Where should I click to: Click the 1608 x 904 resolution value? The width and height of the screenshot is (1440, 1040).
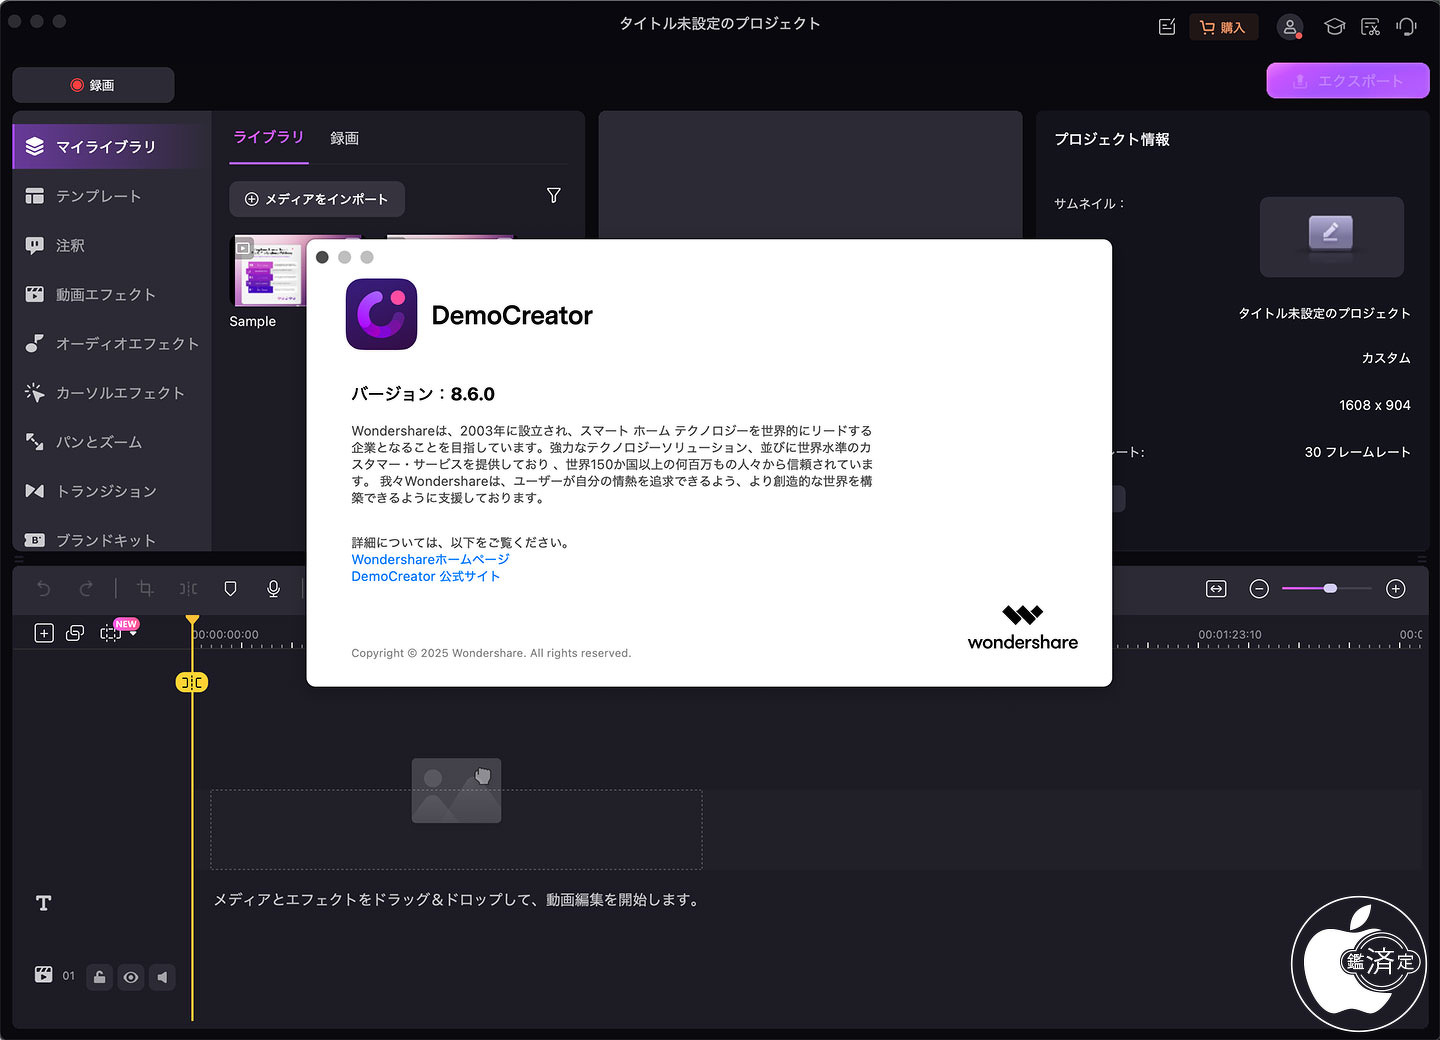point(1375,405)
